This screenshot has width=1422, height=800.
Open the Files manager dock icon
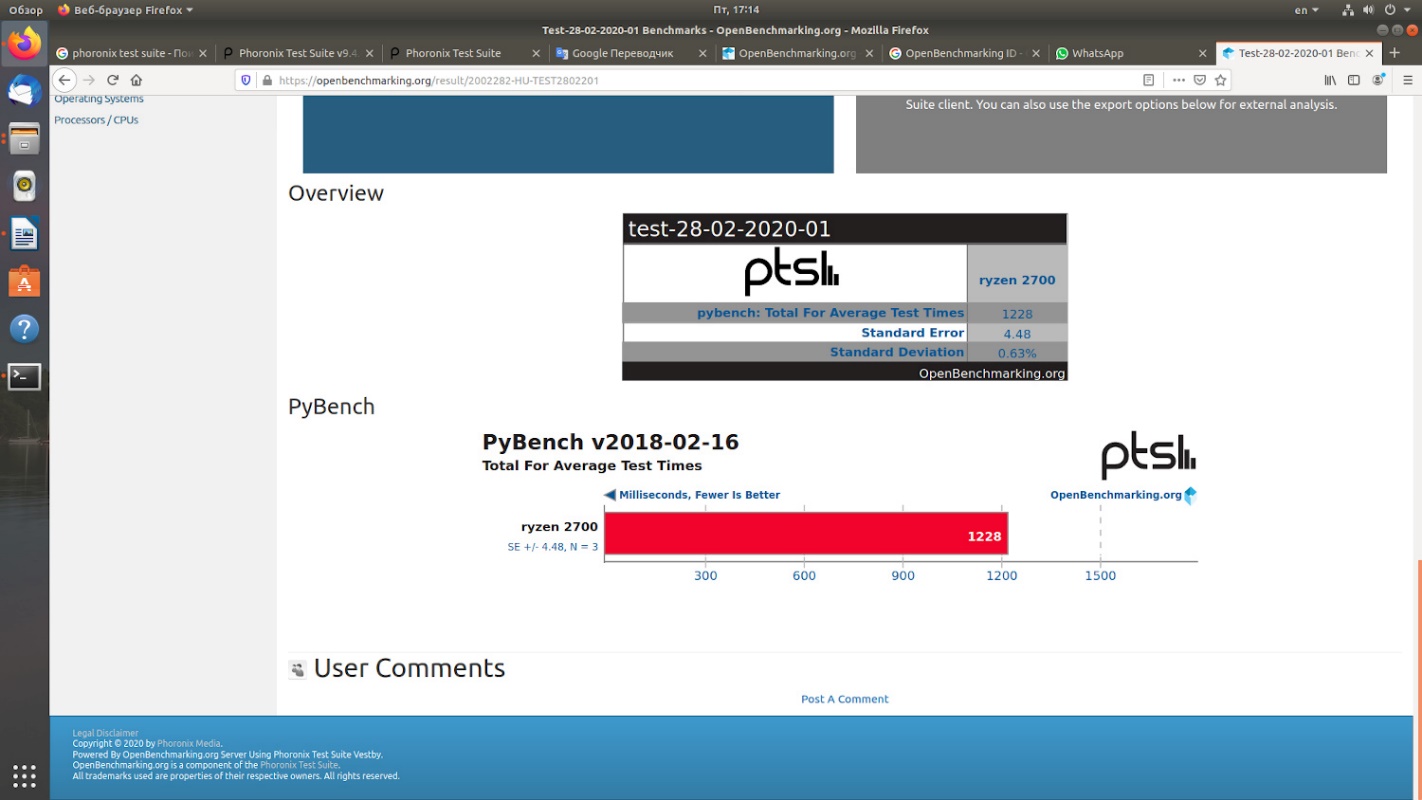[x=25, y=139]
